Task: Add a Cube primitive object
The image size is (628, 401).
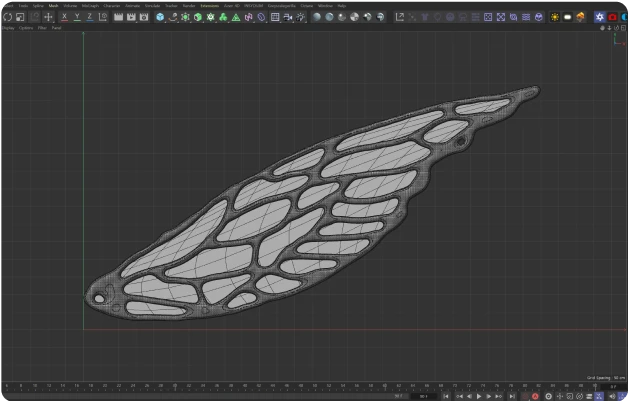Action: [x=160, y=17]
